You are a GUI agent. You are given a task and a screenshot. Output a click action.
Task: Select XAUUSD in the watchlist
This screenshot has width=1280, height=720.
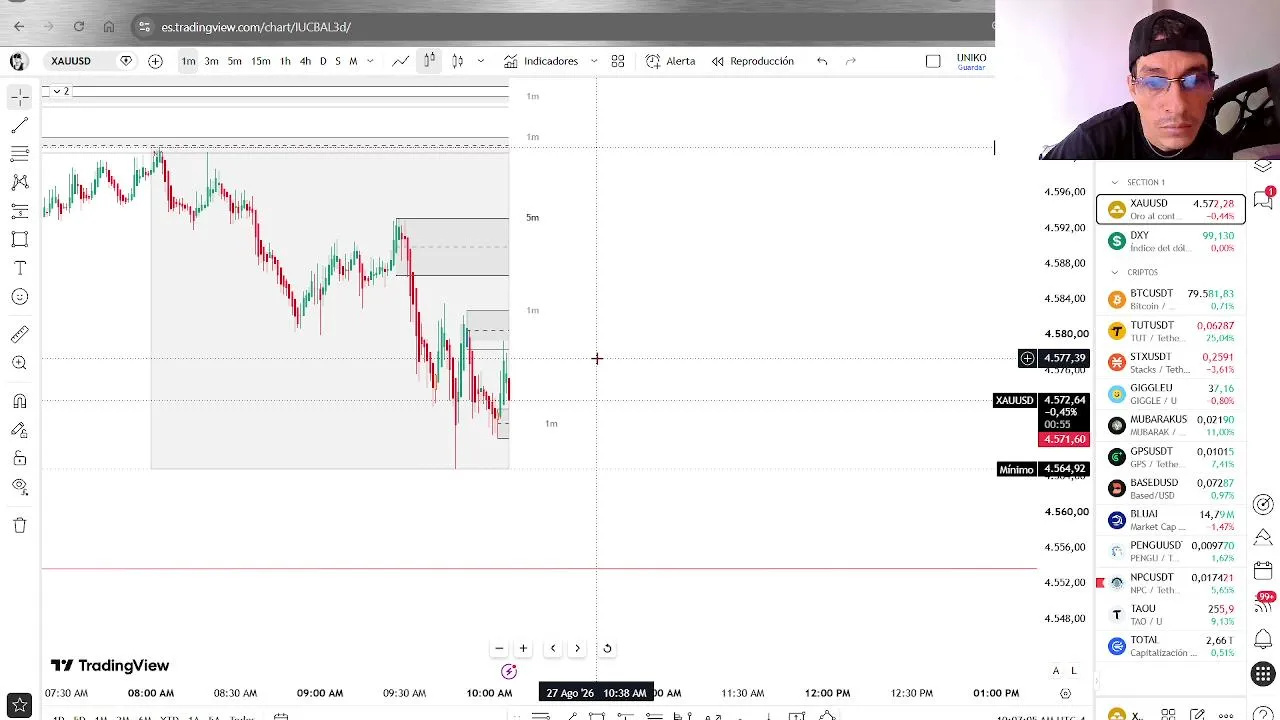(x=1171, y=209)
